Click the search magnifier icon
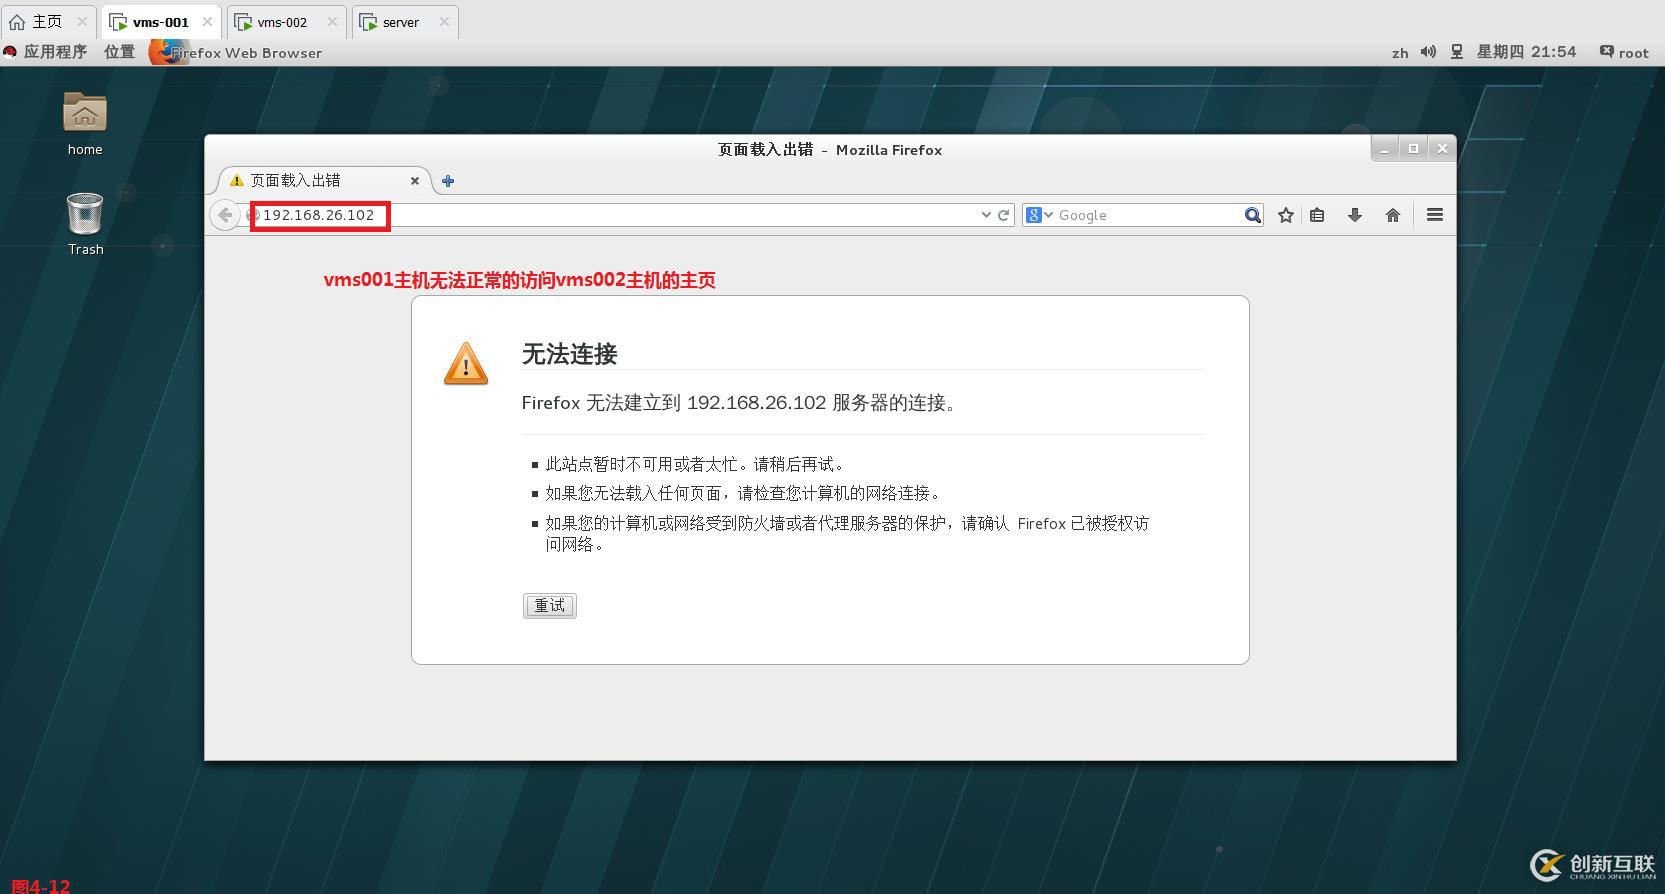 click(x=1252, y=215)
